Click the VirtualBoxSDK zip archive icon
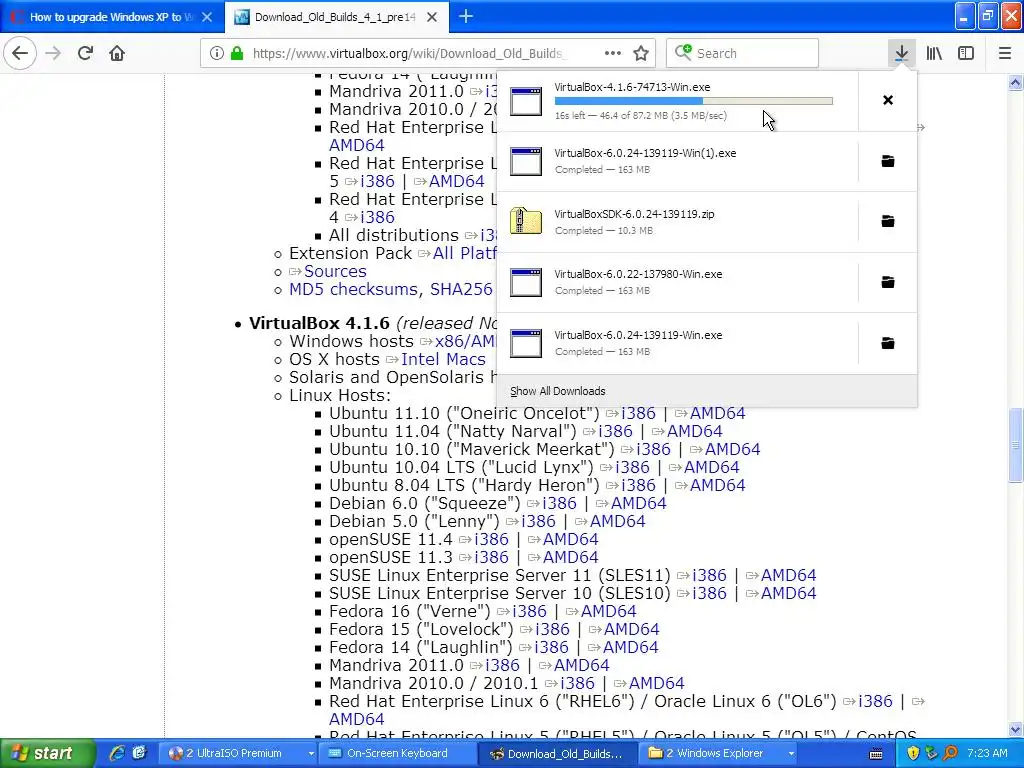Screen dimensions: 1024x768 pyautogui.click(x=526, y=221)
